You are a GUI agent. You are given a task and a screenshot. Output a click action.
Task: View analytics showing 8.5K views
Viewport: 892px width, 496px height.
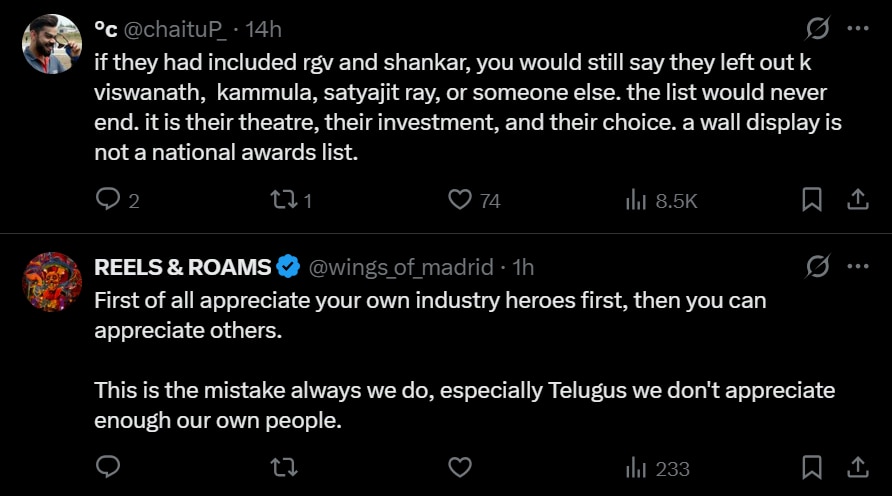pyautogui.click(x=636, y=200)
